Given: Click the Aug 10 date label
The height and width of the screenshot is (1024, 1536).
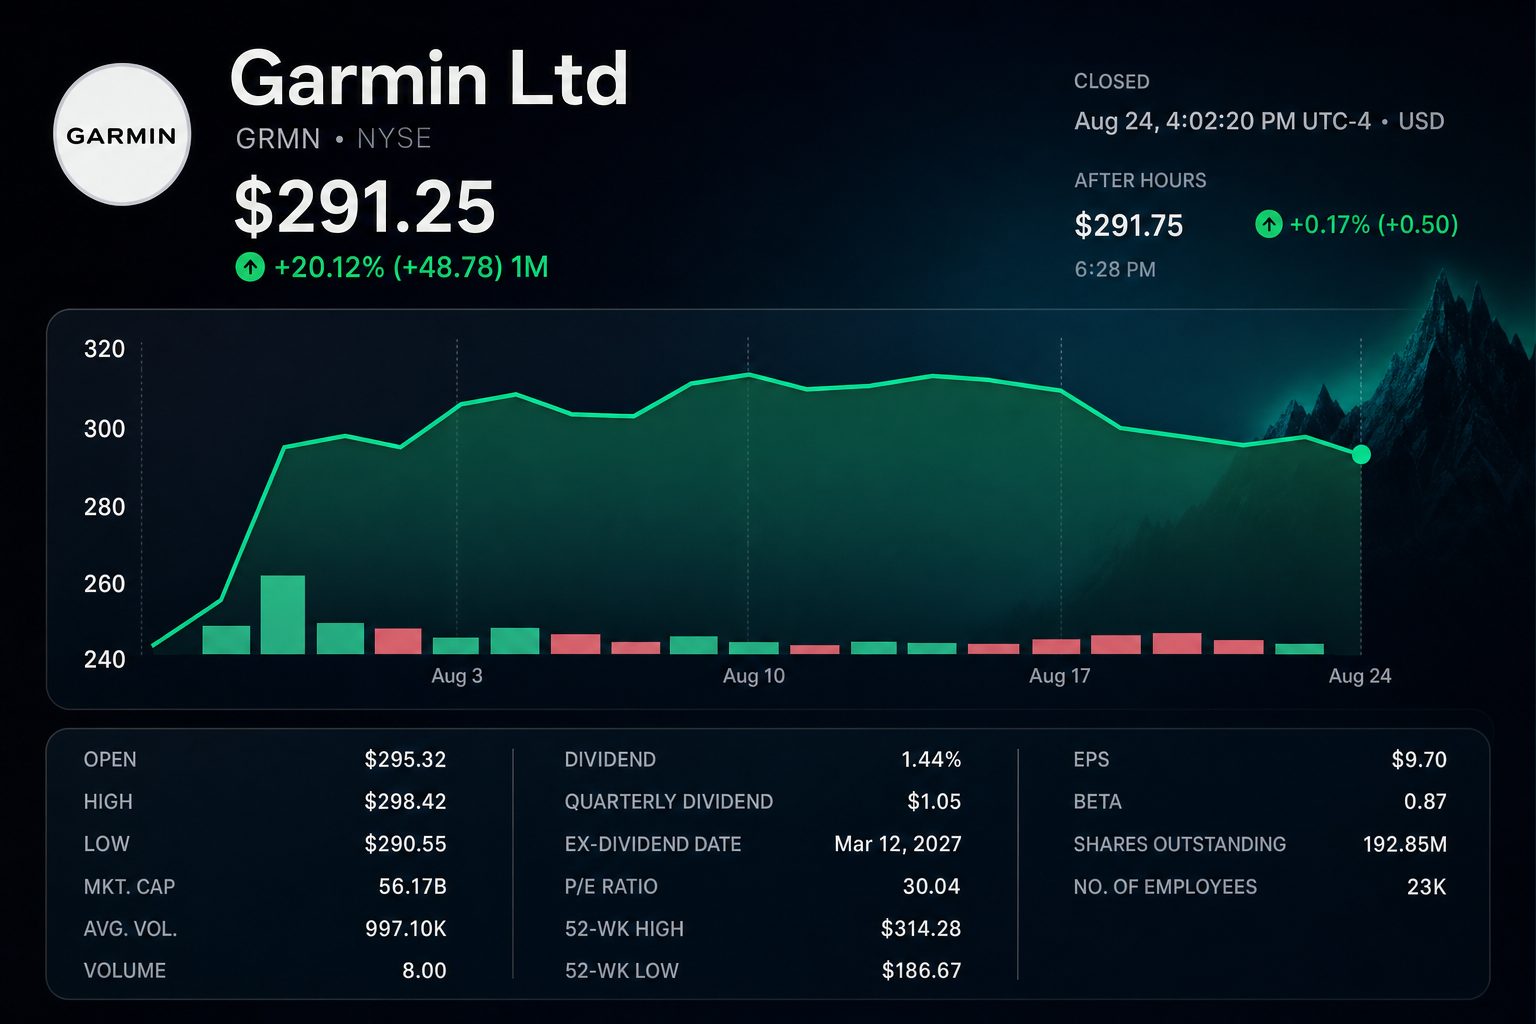Looking at the screenshot, I should pyautogui.click(x=754, y=676).
